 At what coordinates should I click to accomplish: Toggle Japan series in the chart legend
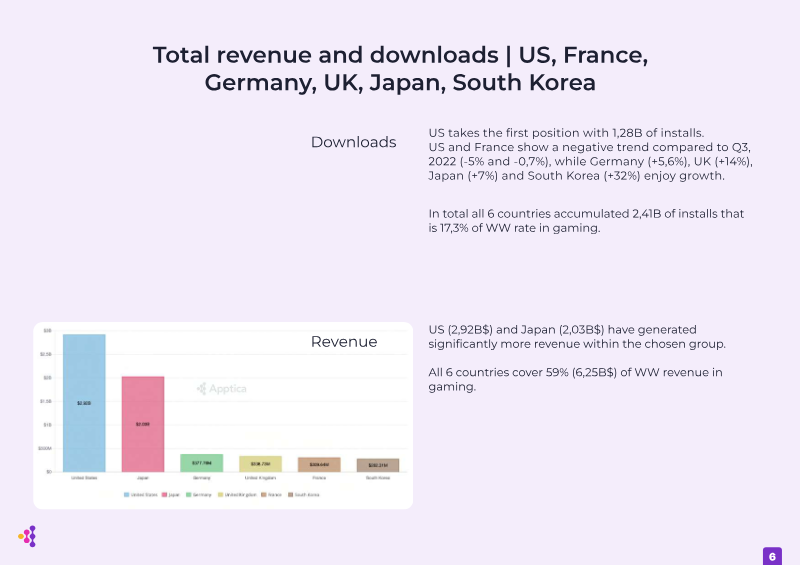click(x=171, y=494)
